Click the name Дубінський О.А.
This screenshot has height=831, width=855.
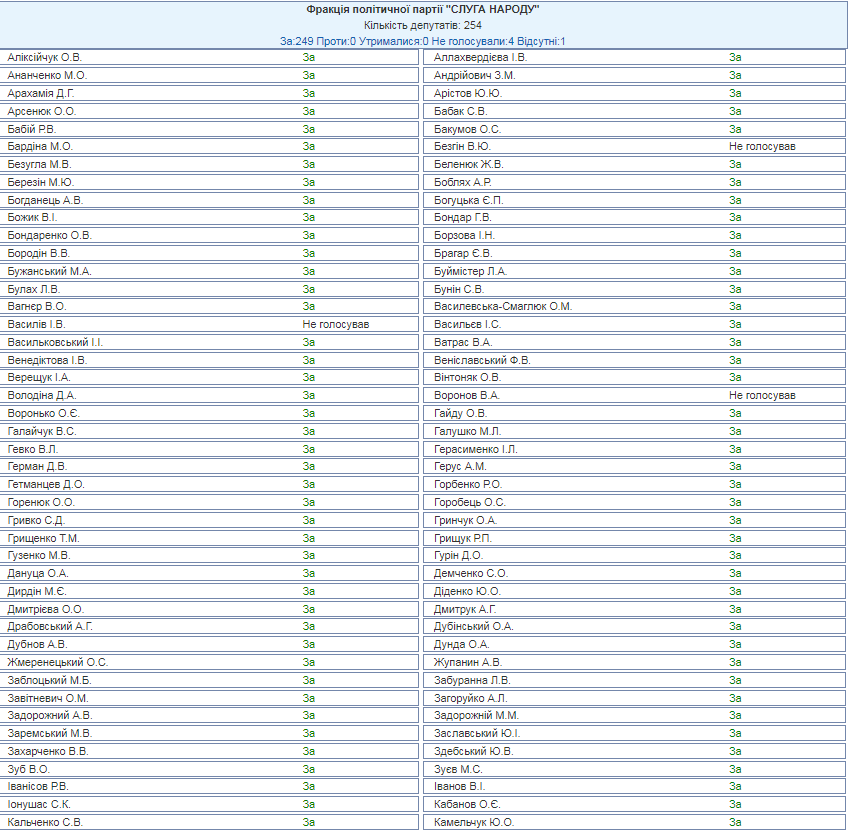pos(474,627)
